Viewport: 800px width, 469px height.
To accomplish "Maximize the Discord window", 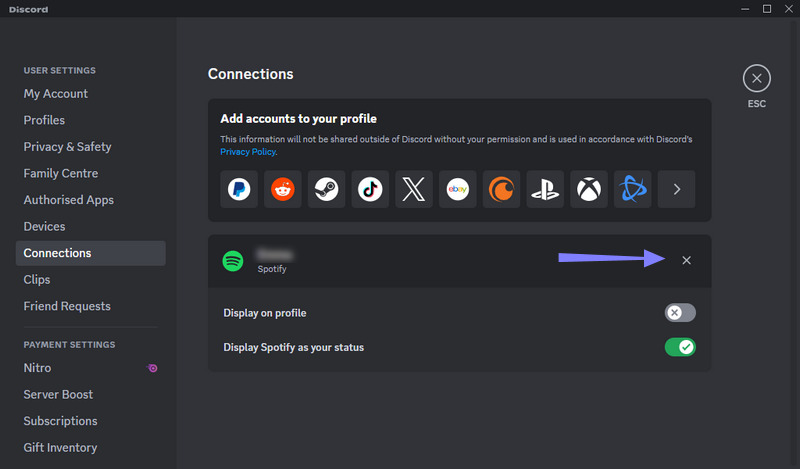I will (x=767, y=9).
